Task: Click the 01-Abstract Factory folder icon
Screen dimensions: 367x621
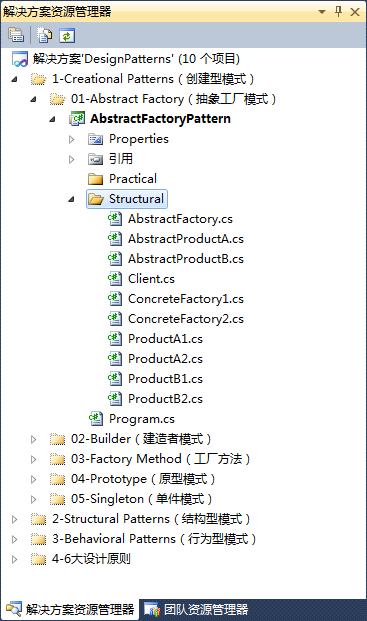Action: pos(57,99)
